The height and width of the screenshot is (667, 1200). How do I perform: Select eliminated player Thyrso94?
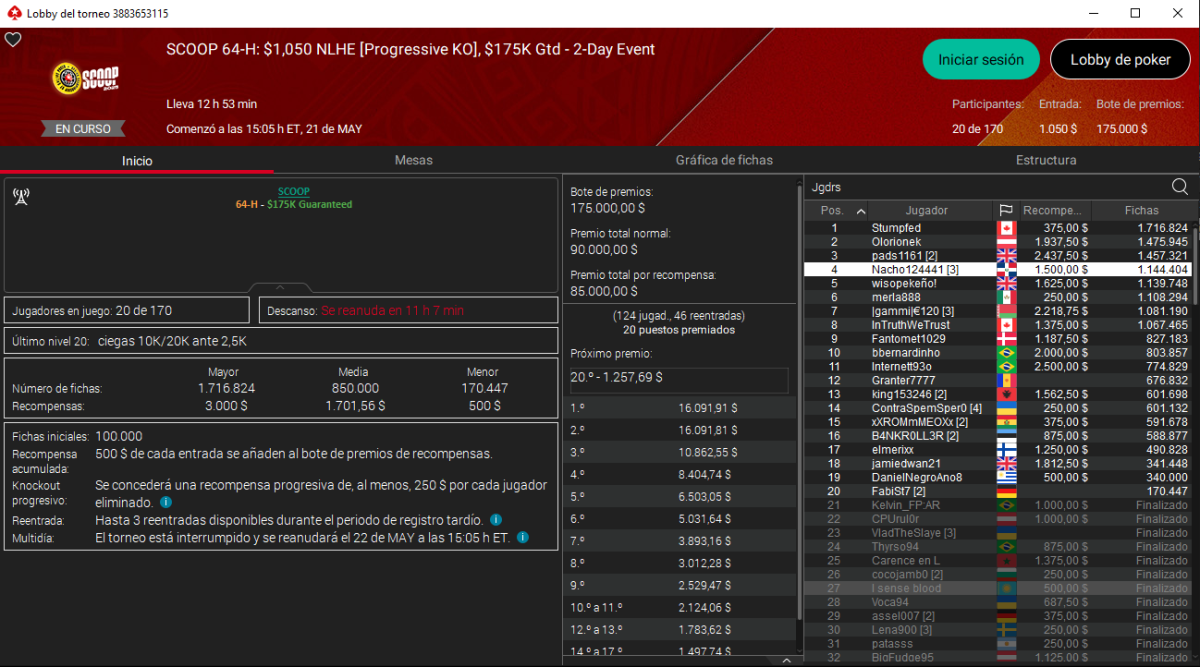[998, 547]
